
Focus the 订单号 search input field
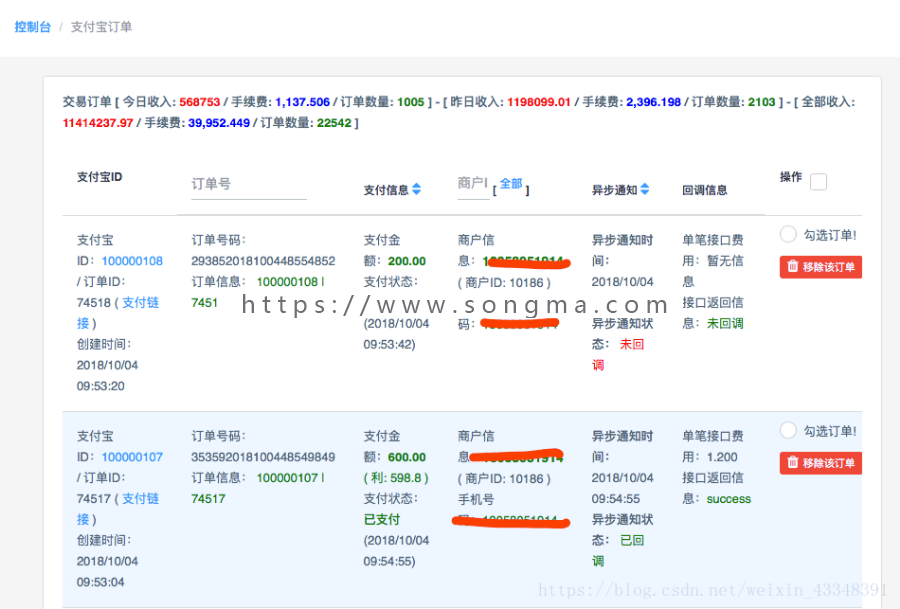click(x=249, y=184)
